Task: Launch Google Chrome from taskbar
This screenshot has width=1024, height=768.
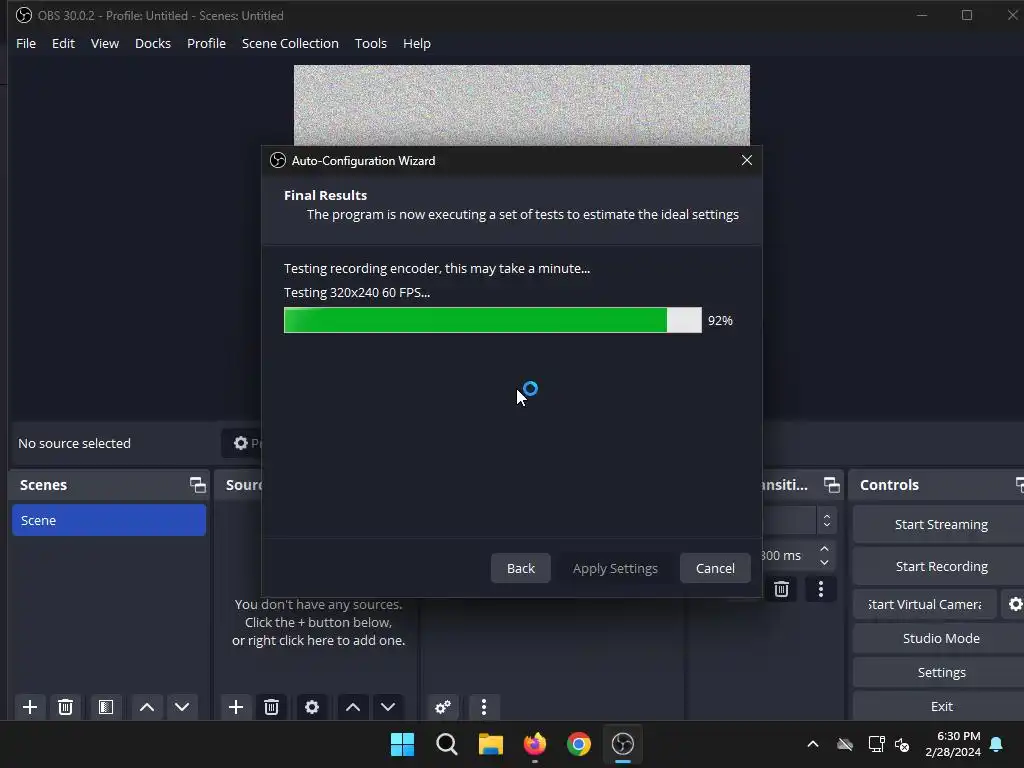Action: click(579, 744)
